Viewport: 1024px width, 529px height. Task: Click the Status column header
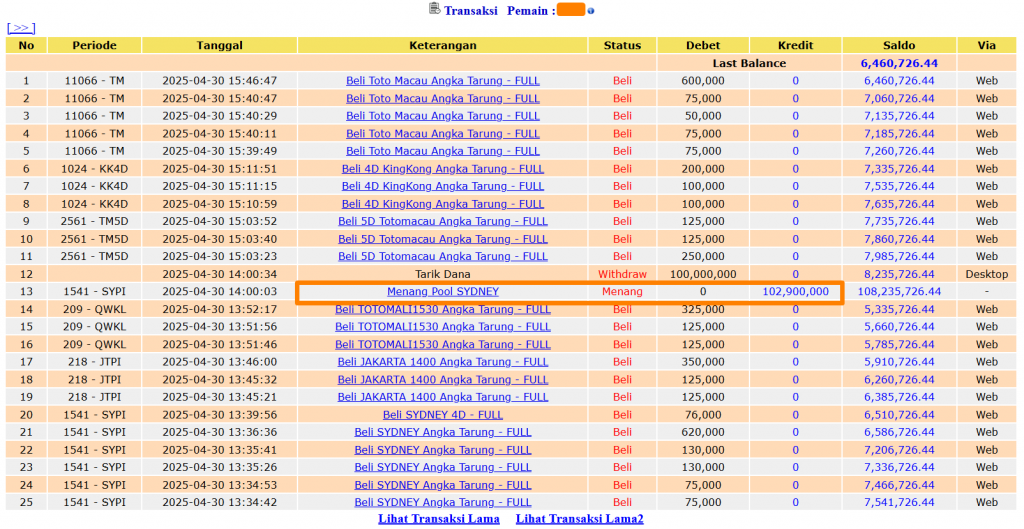[622, 46]
